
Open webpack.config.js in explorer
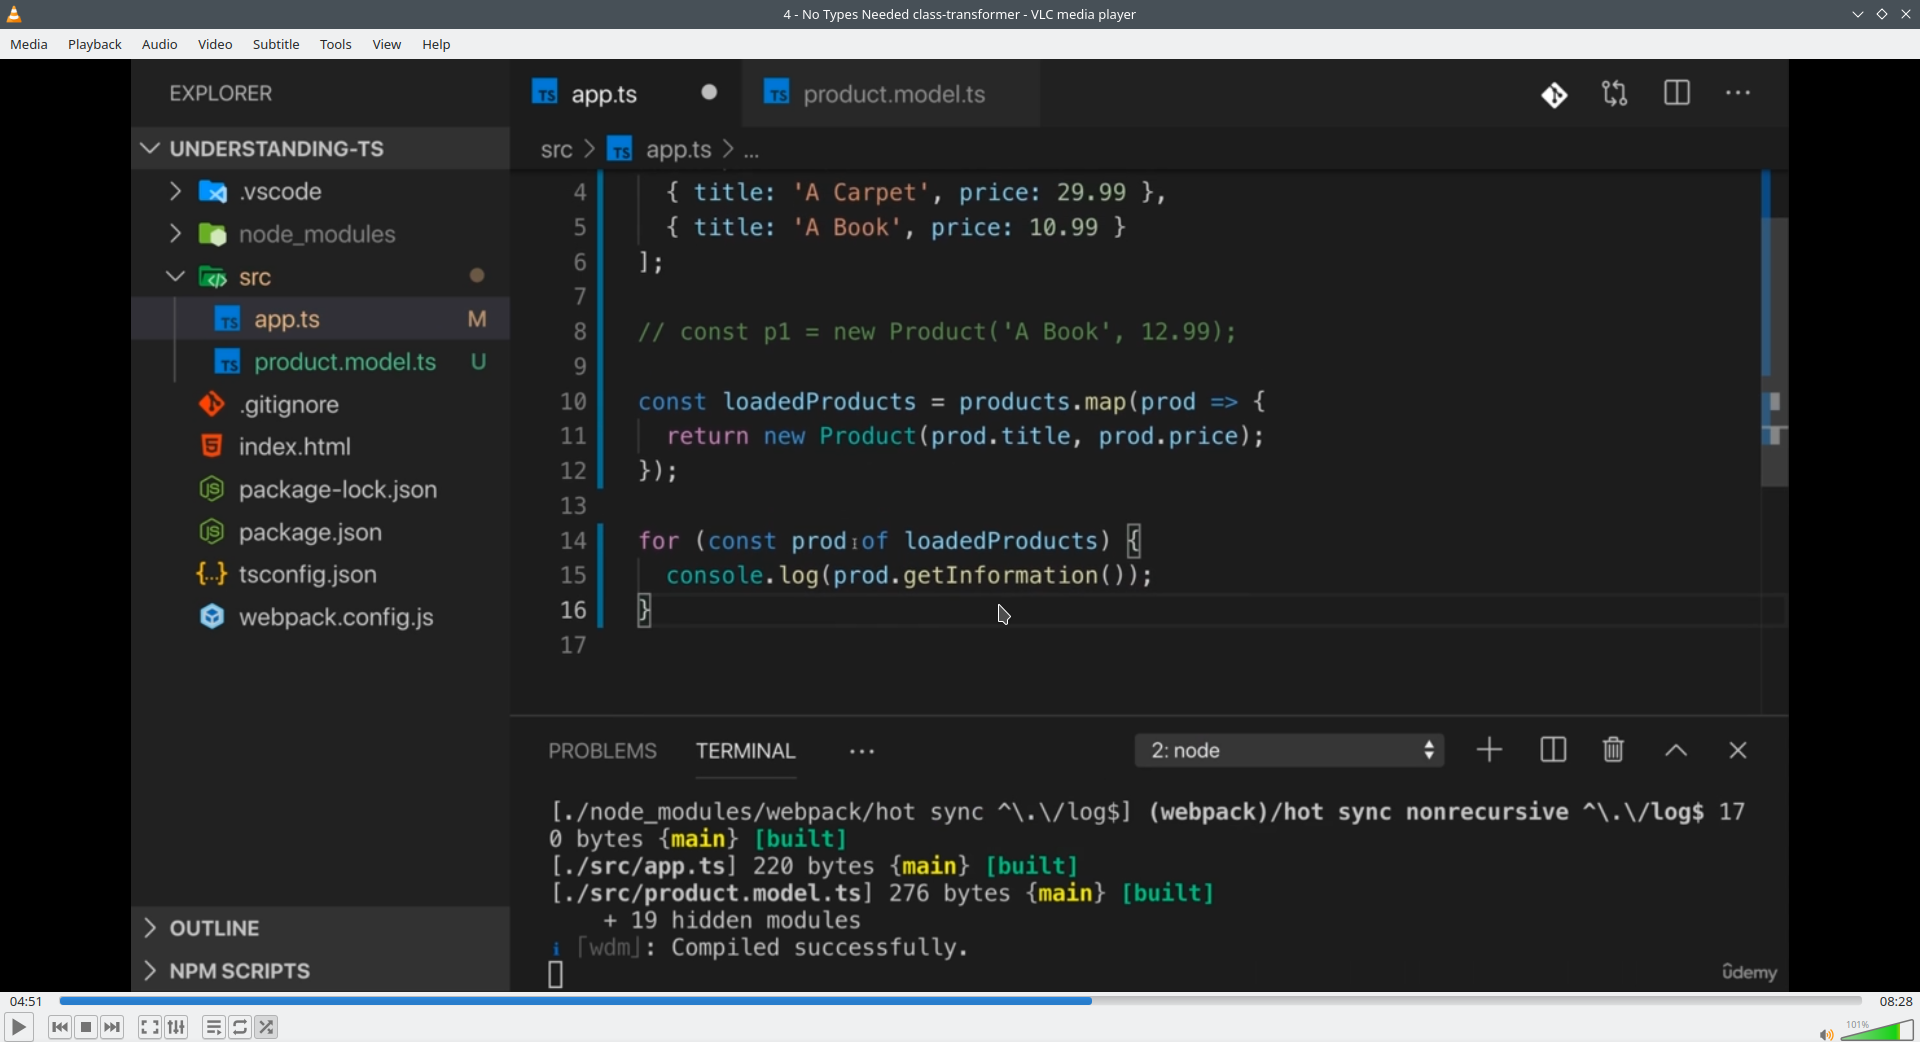tap(320, 617)
